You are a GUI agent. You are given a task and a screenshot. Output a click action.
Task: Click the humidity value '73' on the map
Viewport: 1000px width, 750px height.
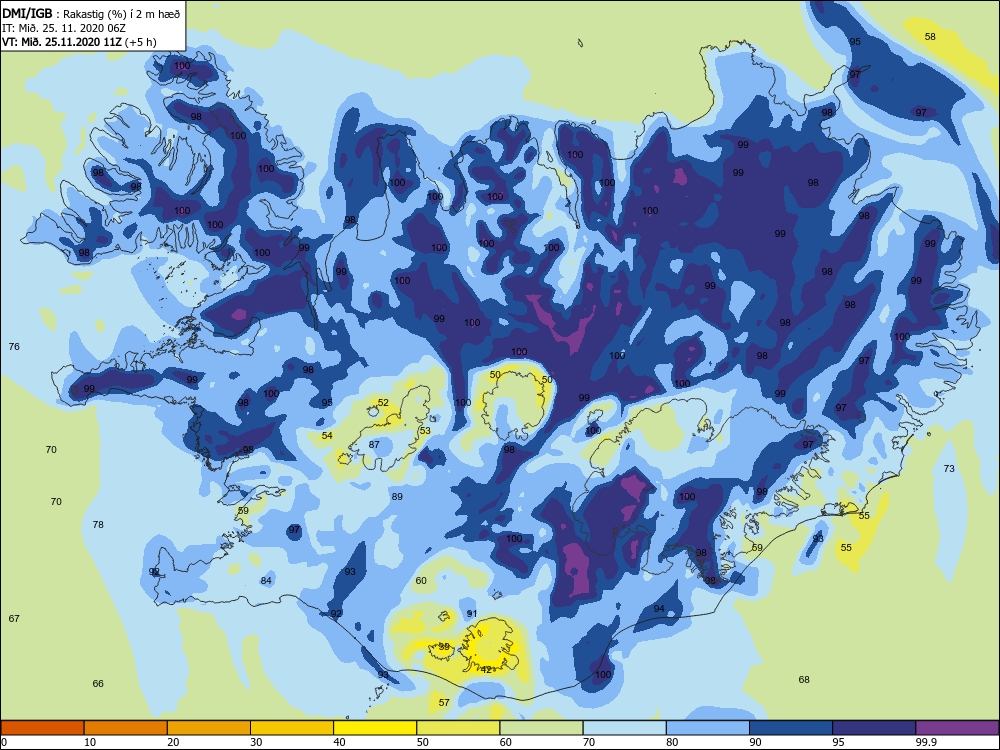[949, 468]
